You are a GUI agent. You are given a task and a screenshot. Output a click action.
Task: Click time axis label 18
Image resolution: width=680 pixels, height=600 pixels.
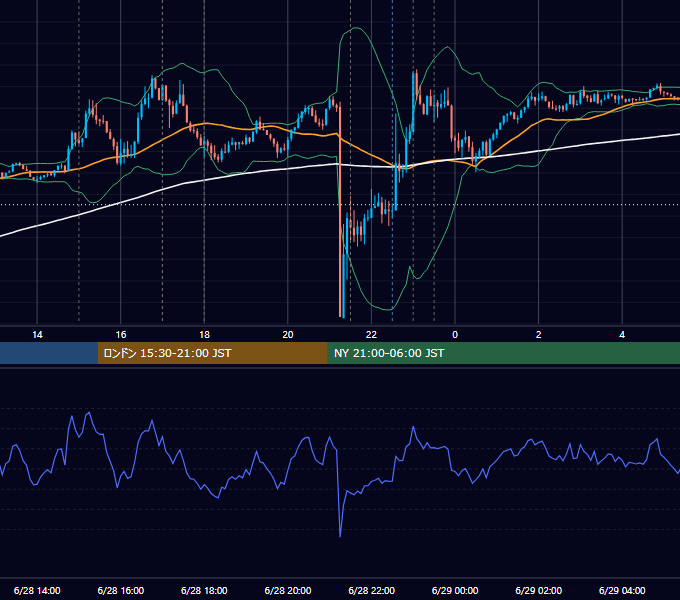click(x=204, y=335)
